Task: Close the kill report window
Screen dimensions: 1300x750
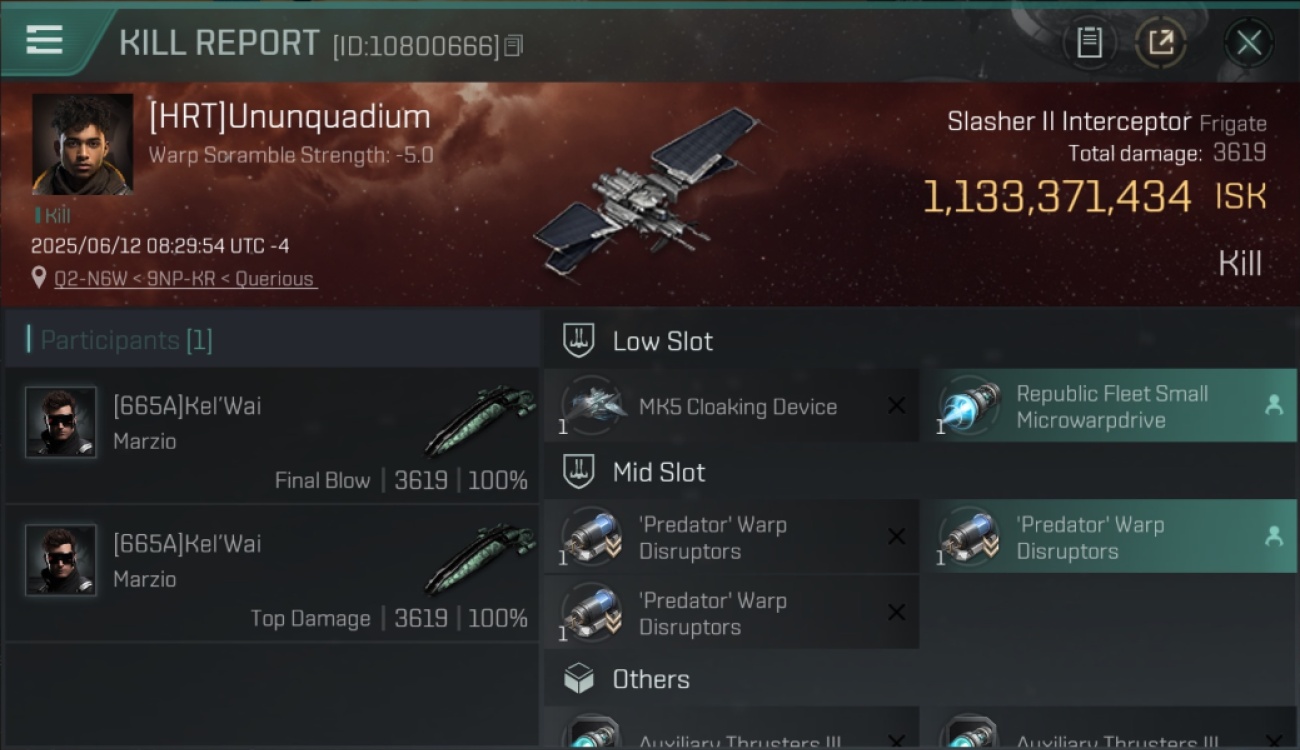Action: tap(1248, 43)
